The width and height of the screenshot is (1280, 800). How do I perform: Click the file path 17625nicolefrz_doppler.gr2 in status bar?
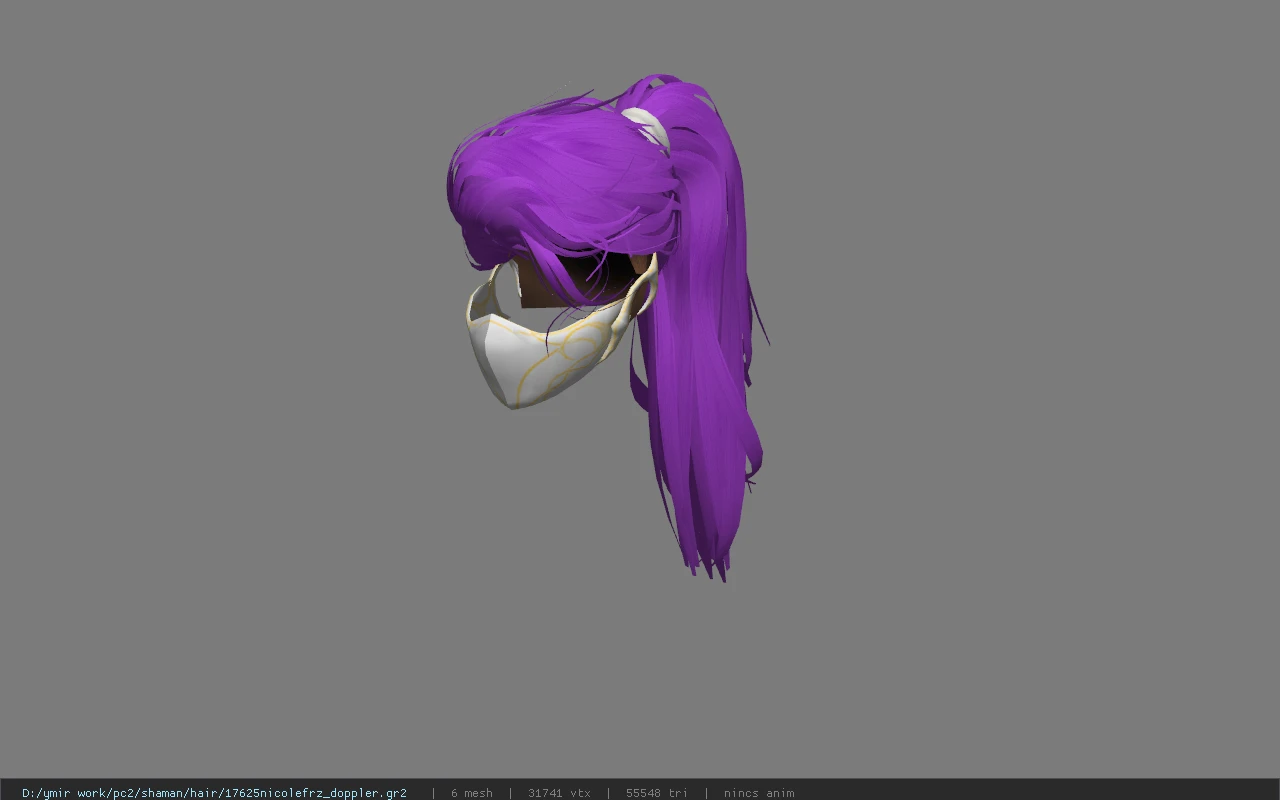[x=214, y=793]
